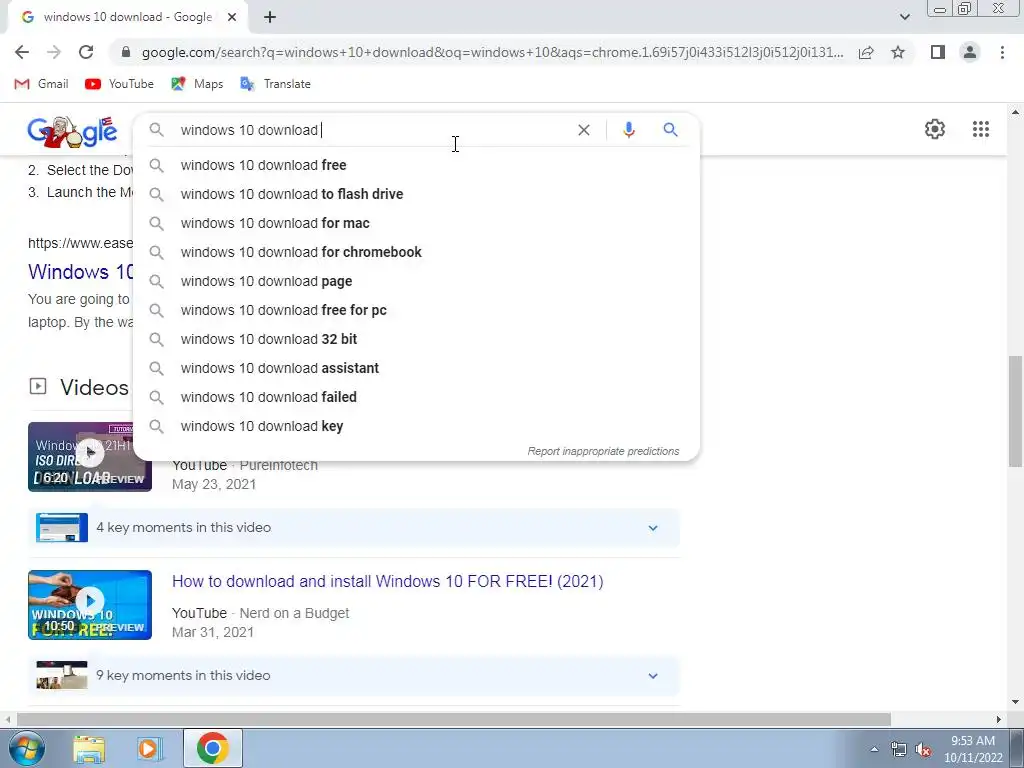Open Google apps grid
This screenshot has width=1024, height=768.
[981, 129]
